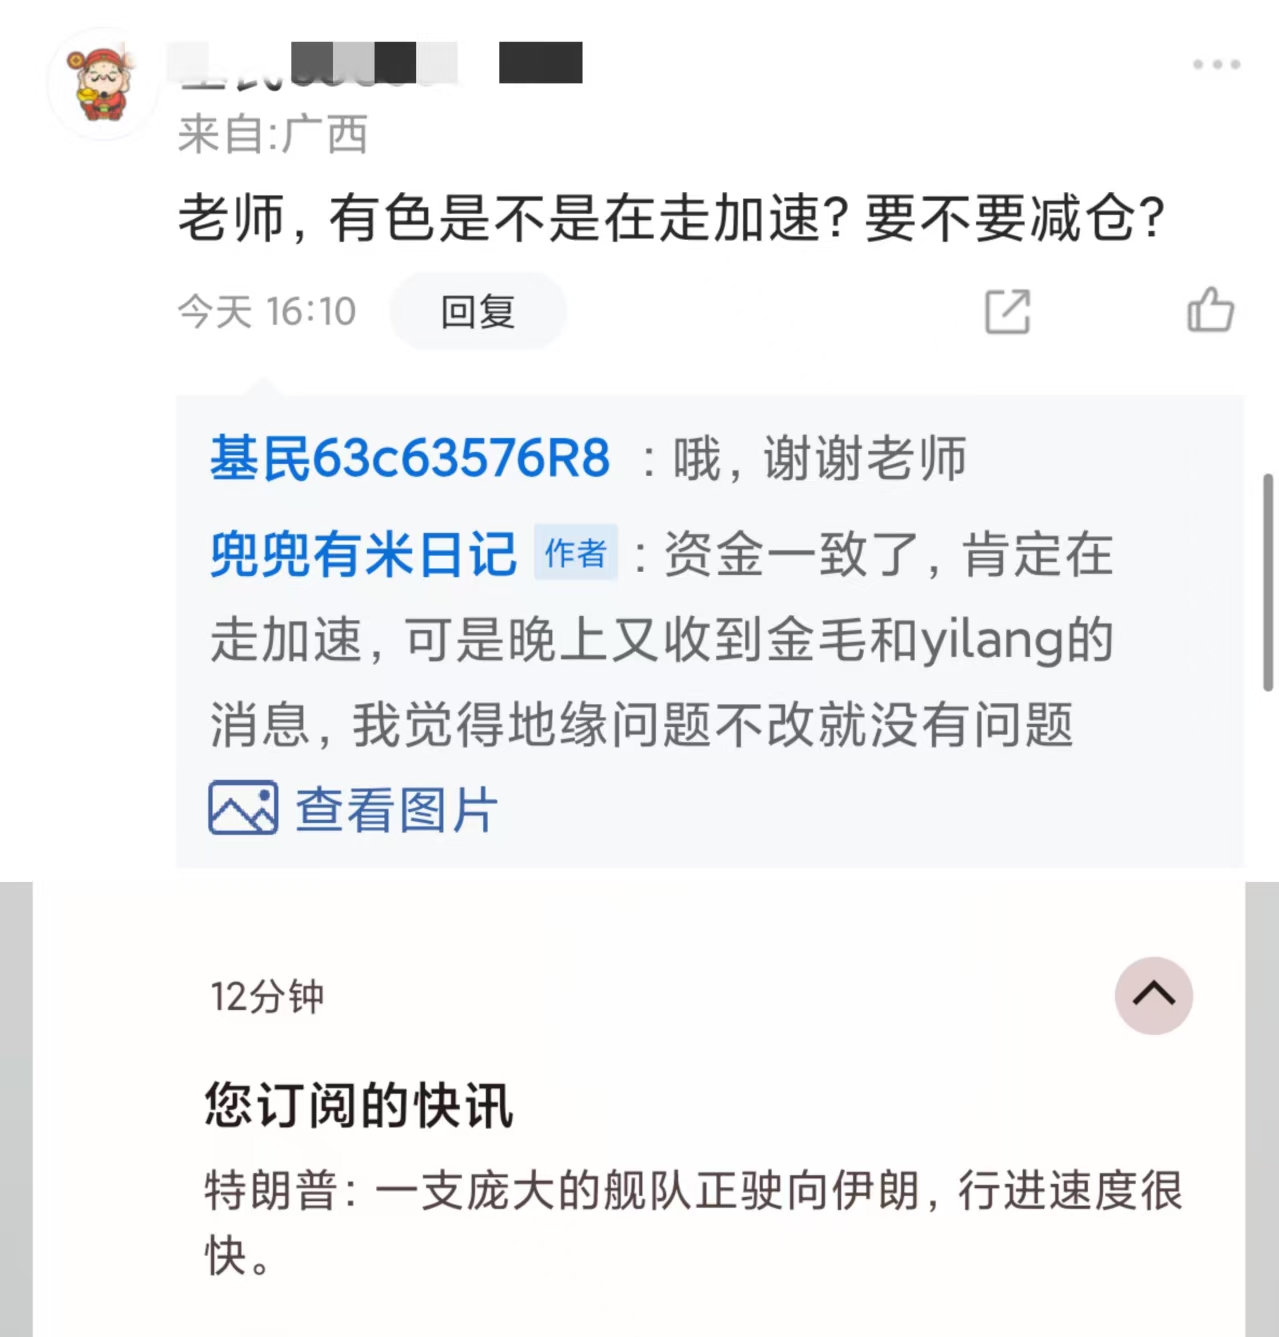Screen dimensions: 1279x1337
Task: Tap the 12分钟 notification time label
Action: coord(267,996)
